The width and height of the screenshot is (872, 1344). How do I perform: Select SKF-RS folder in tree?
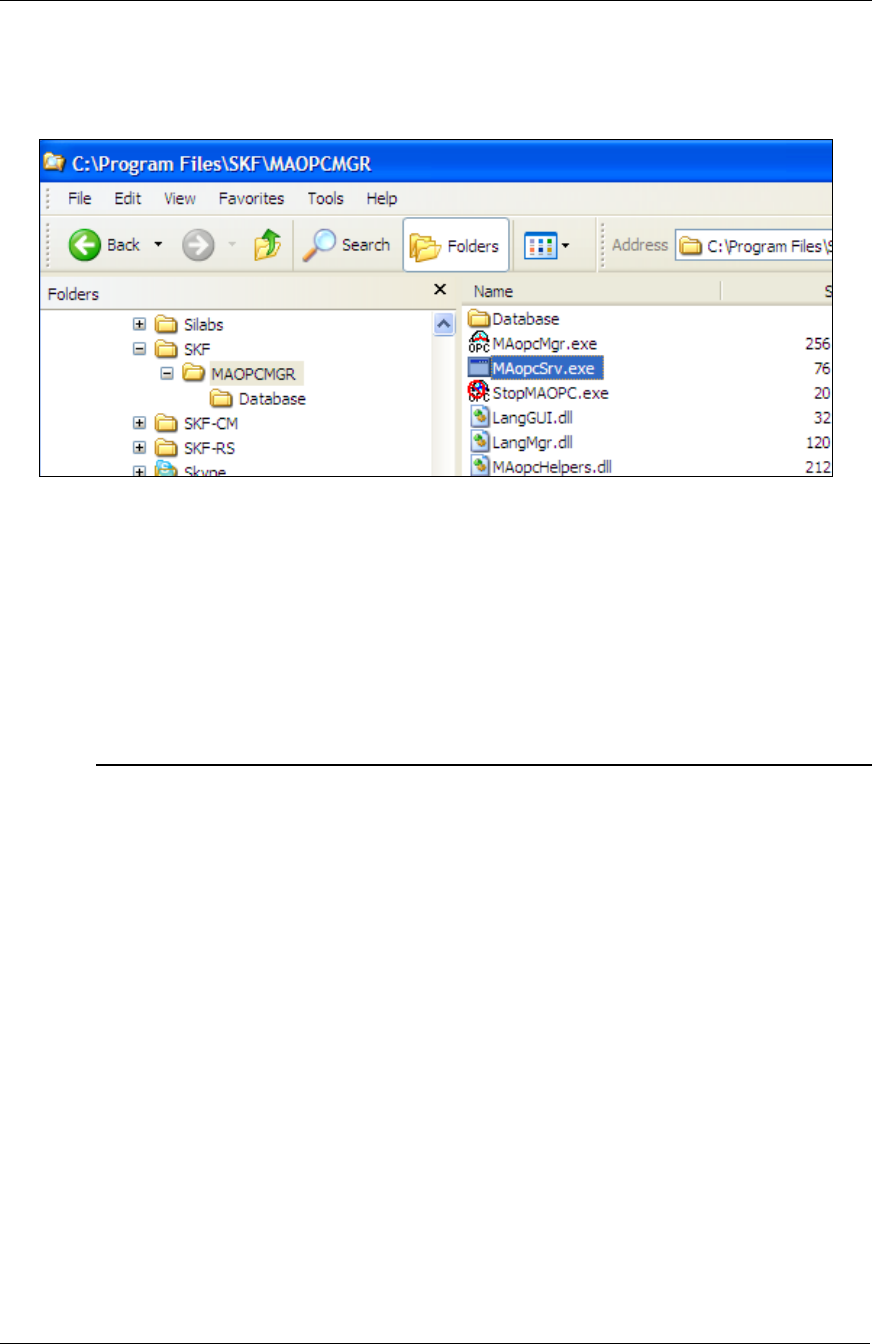(x=195, y=448)
